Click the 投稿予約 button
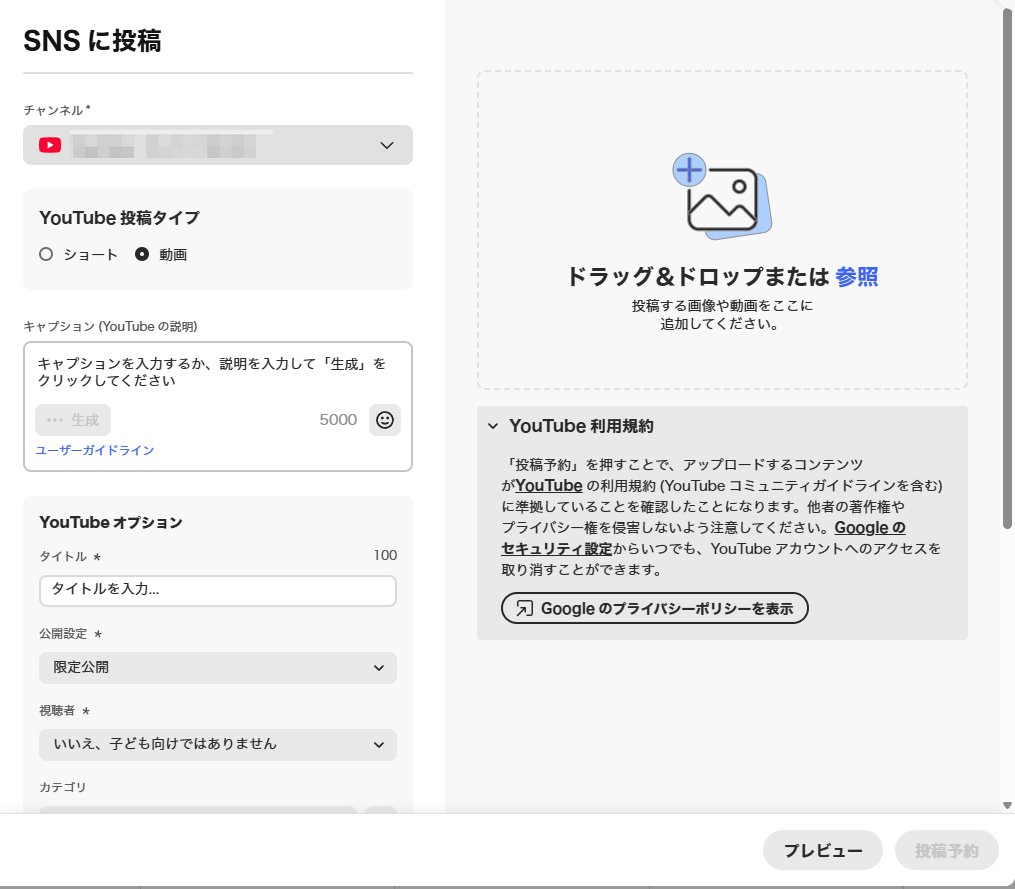 tap(946, 850)
